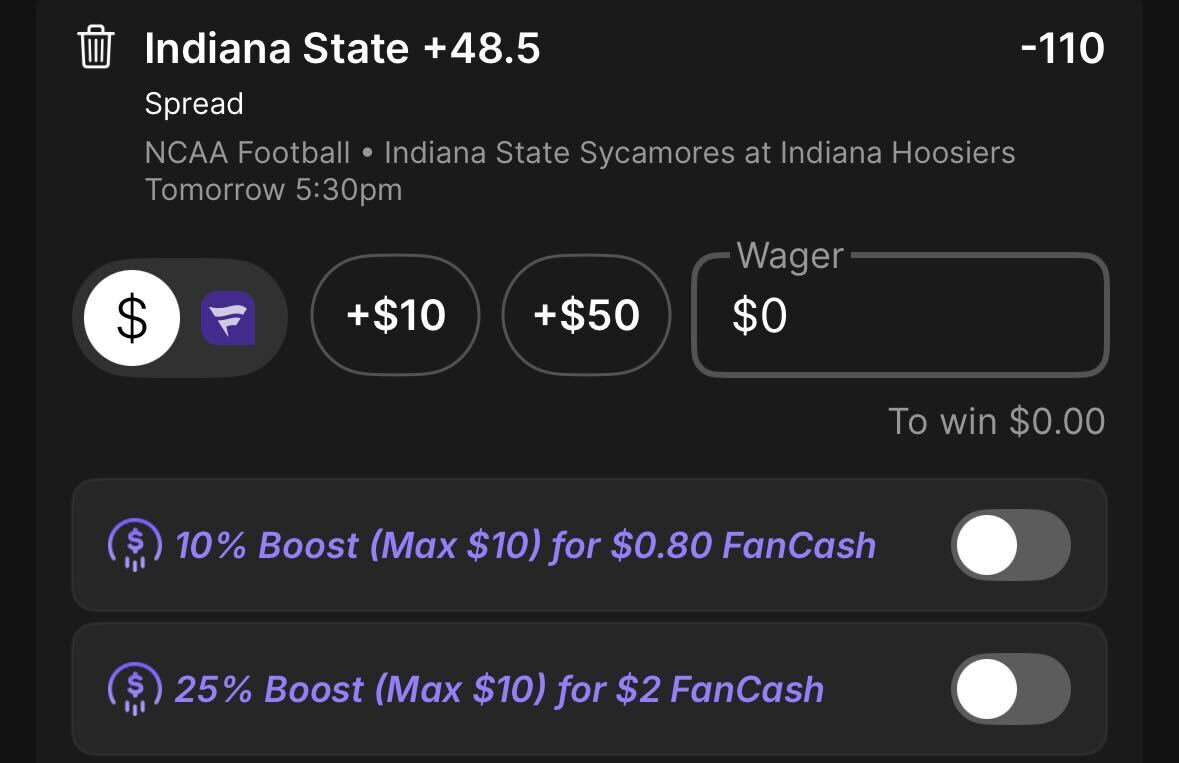Viewport: 1179px width, 763px height.
Task: Remove the Indiana State bet with trash icon
Action: point(95,47)
